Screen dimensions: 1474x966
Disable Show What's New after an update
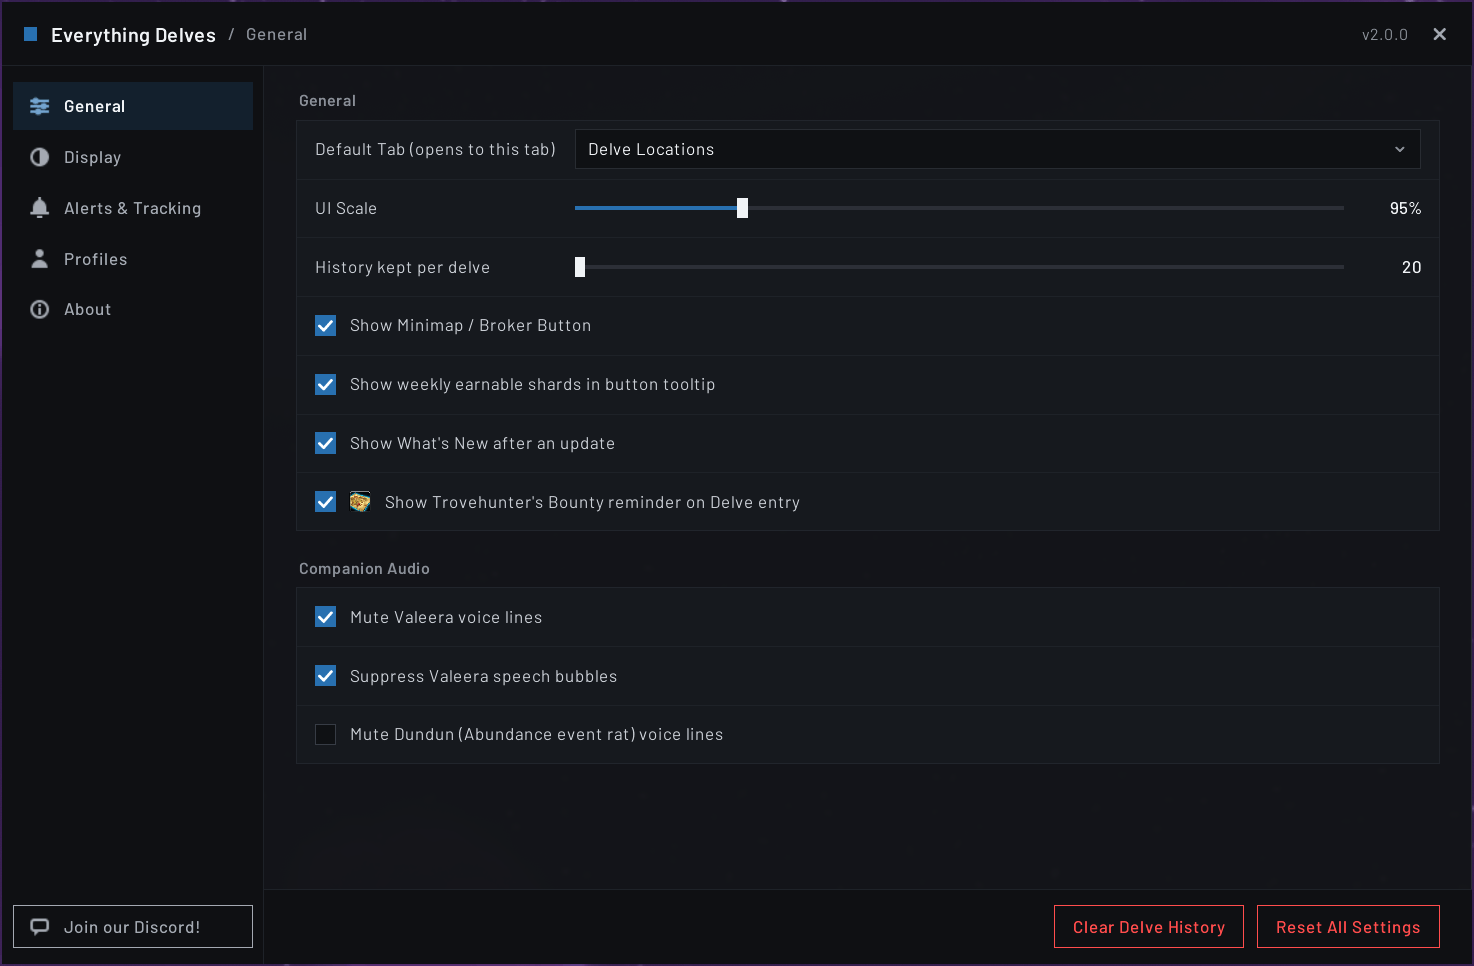point(326,443)
